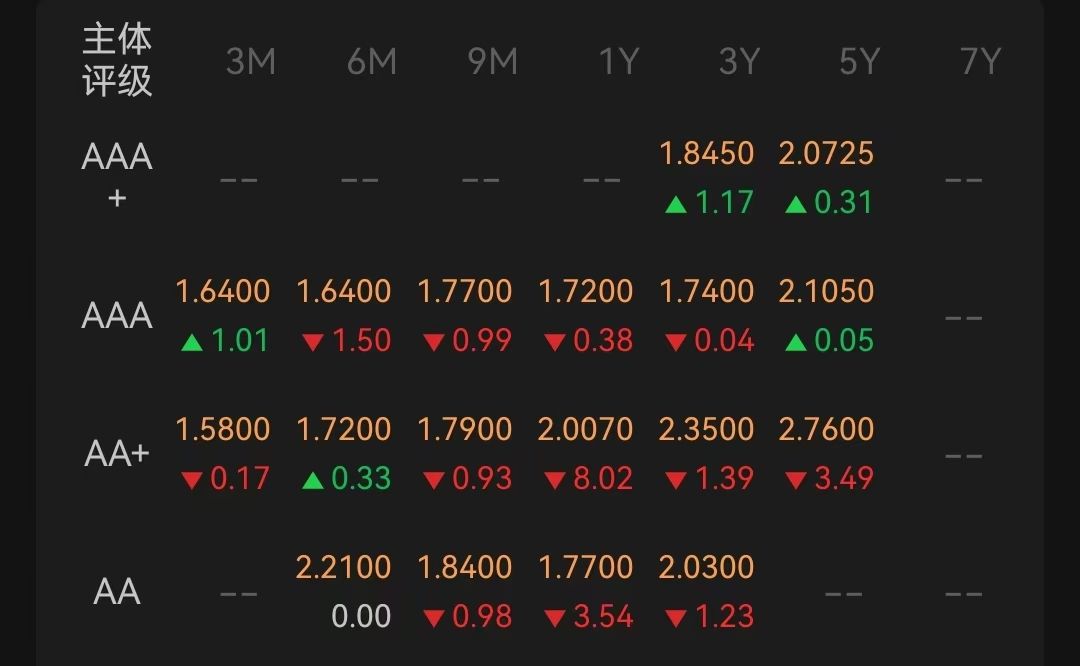The height and width of the screenshot is (666, 1080).
Task: Tap the 3Y column header
Action: coord(739,61)
